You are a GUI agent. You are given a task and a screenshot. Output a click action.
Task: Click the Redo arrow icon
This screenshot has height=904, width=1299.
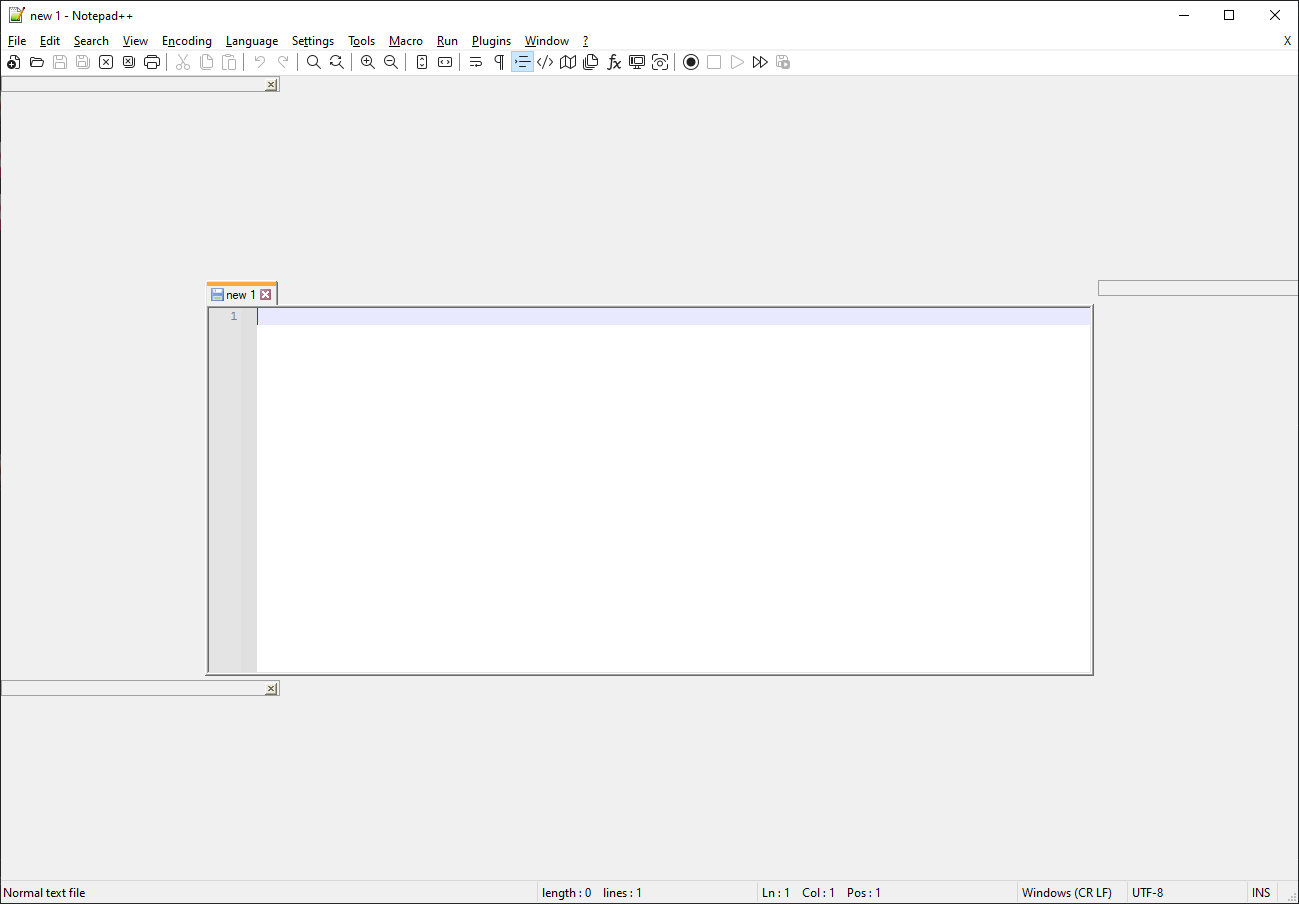283,62
